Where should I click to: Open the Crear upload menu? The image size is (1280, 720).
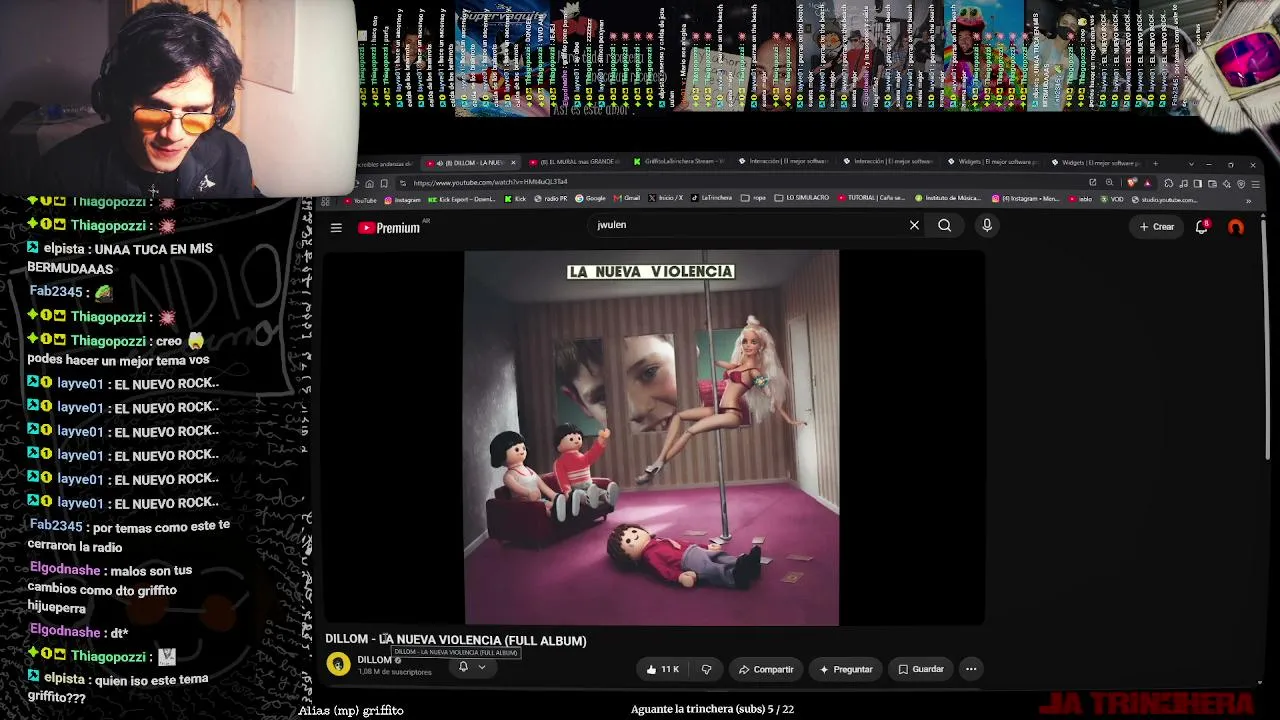(1157, 227)
